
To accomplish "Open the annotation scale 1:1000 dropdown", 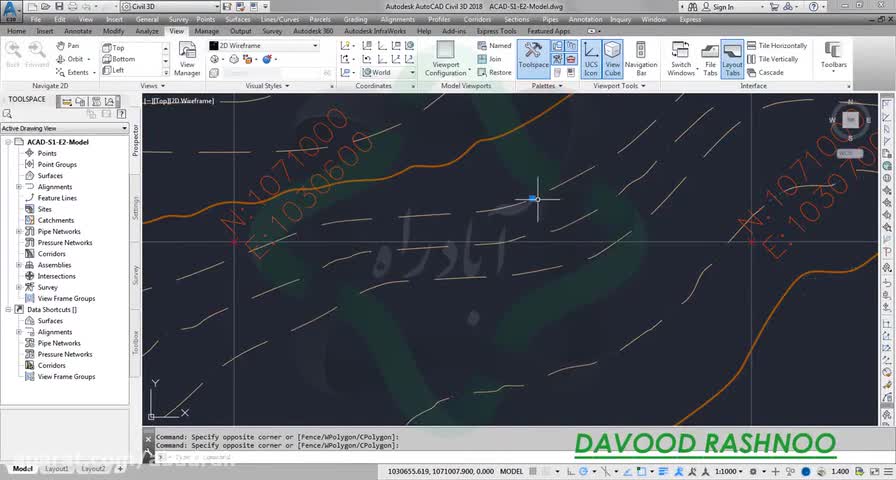I will click(728, 471).
